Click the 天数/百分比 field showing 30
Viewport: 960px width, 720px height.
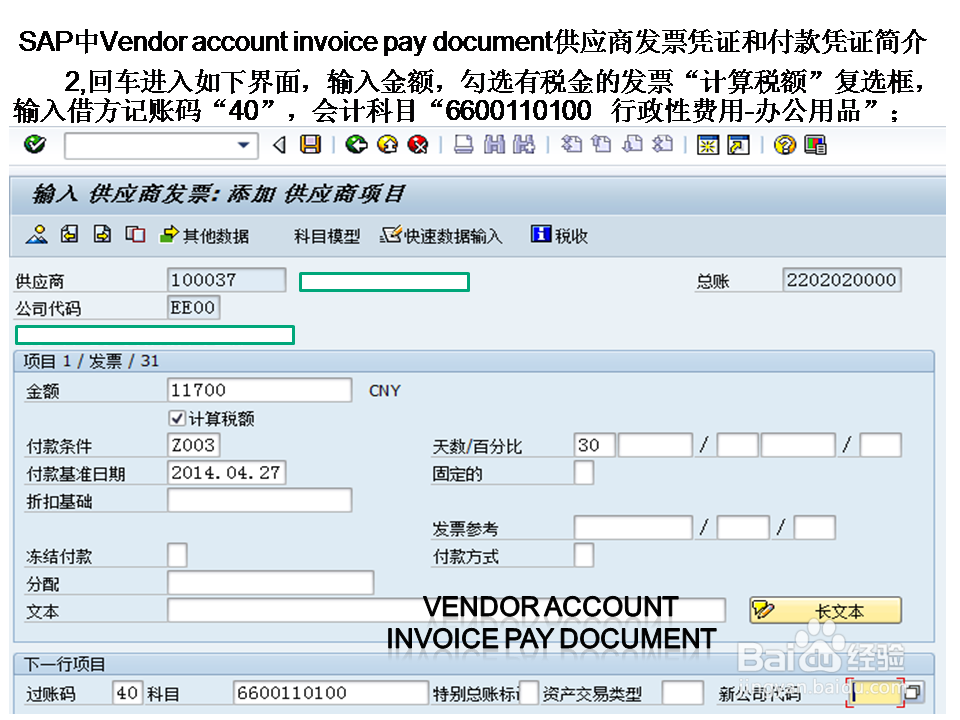click(594, 445)
